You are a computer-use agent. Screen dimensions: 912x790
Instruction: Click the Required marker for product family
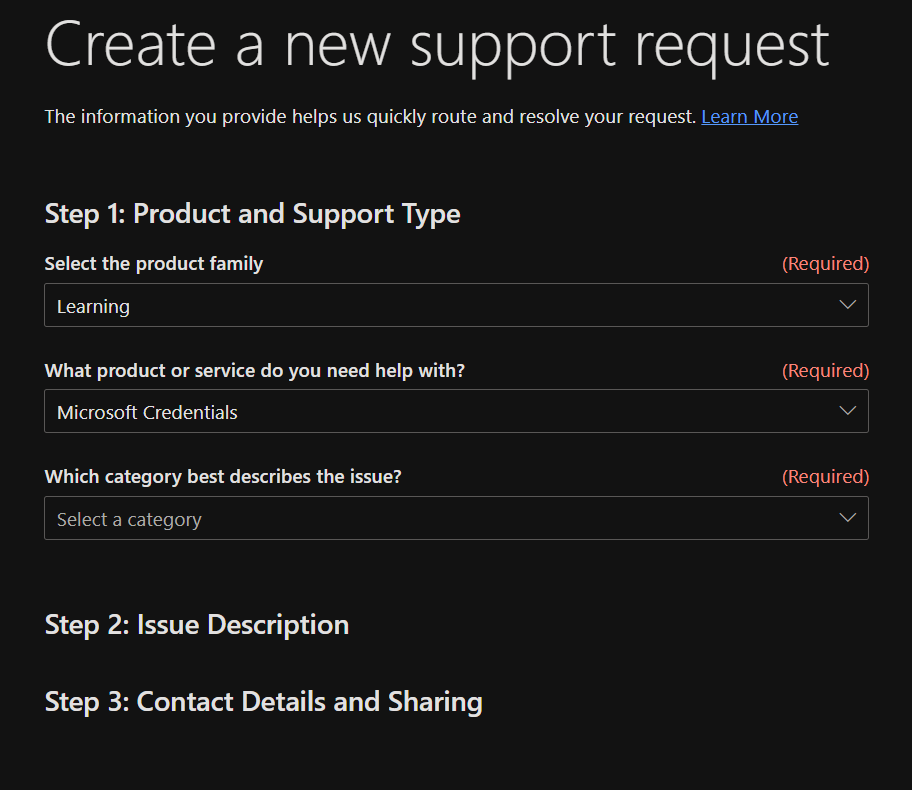(825, 264)
